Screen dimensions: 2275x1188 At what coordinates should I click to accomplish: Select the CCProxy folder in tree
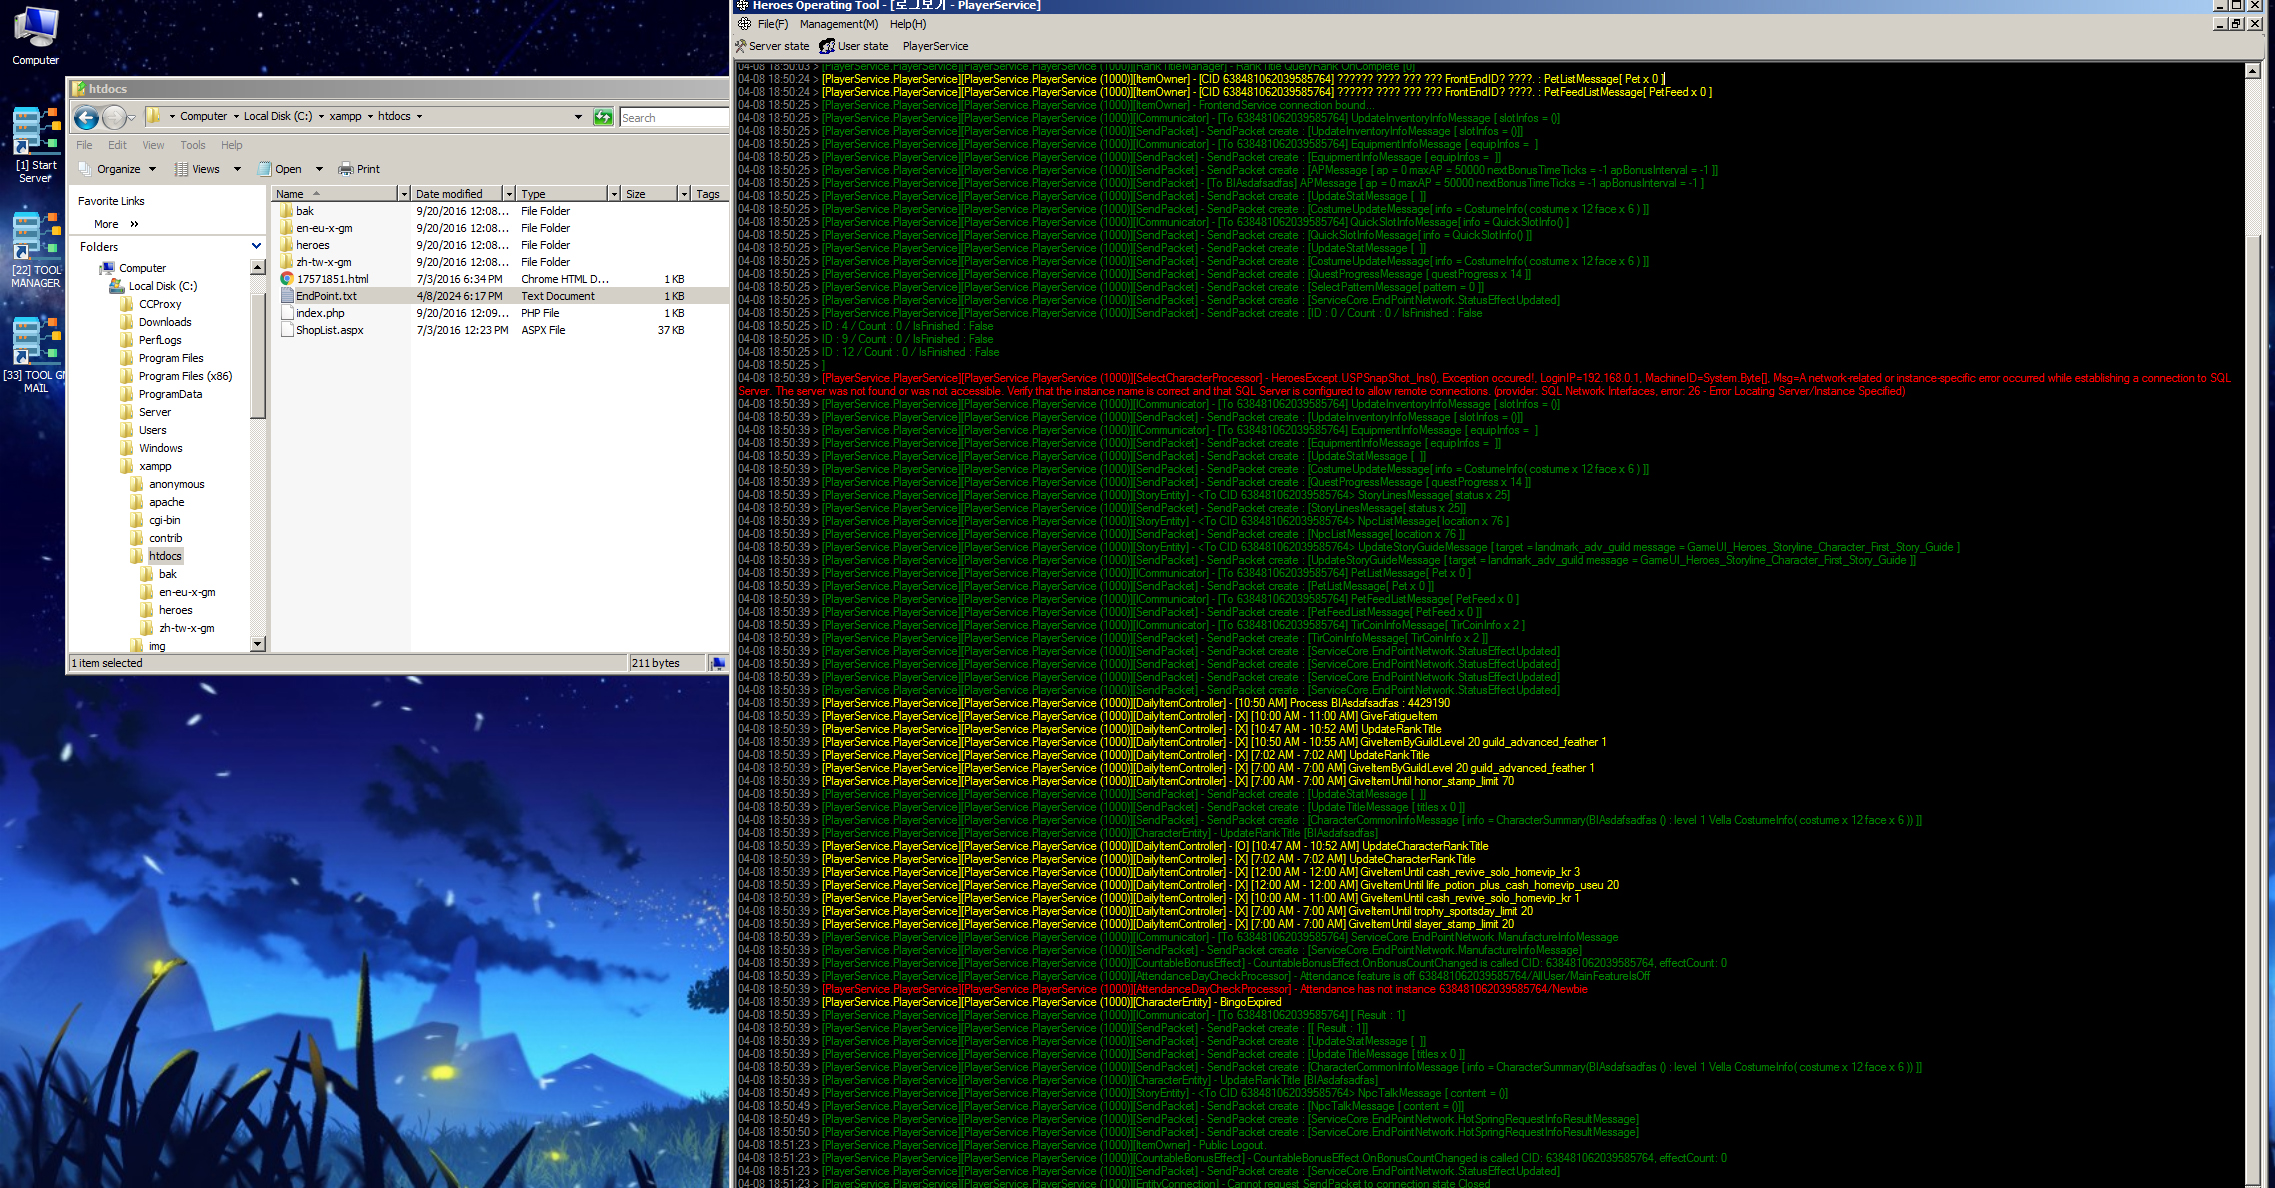tap(151, 304)
